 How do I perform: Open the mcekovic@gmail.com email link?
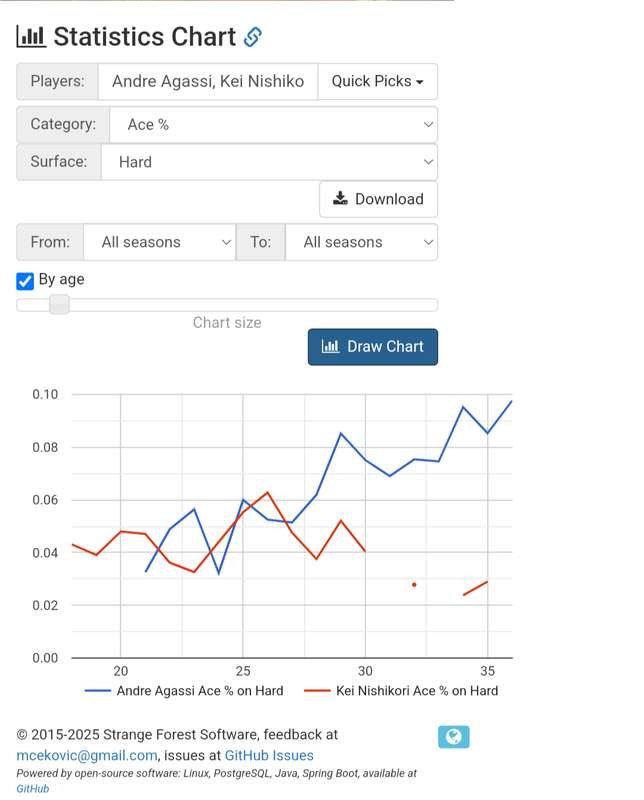pyautogui.click(x=87, y=755)
